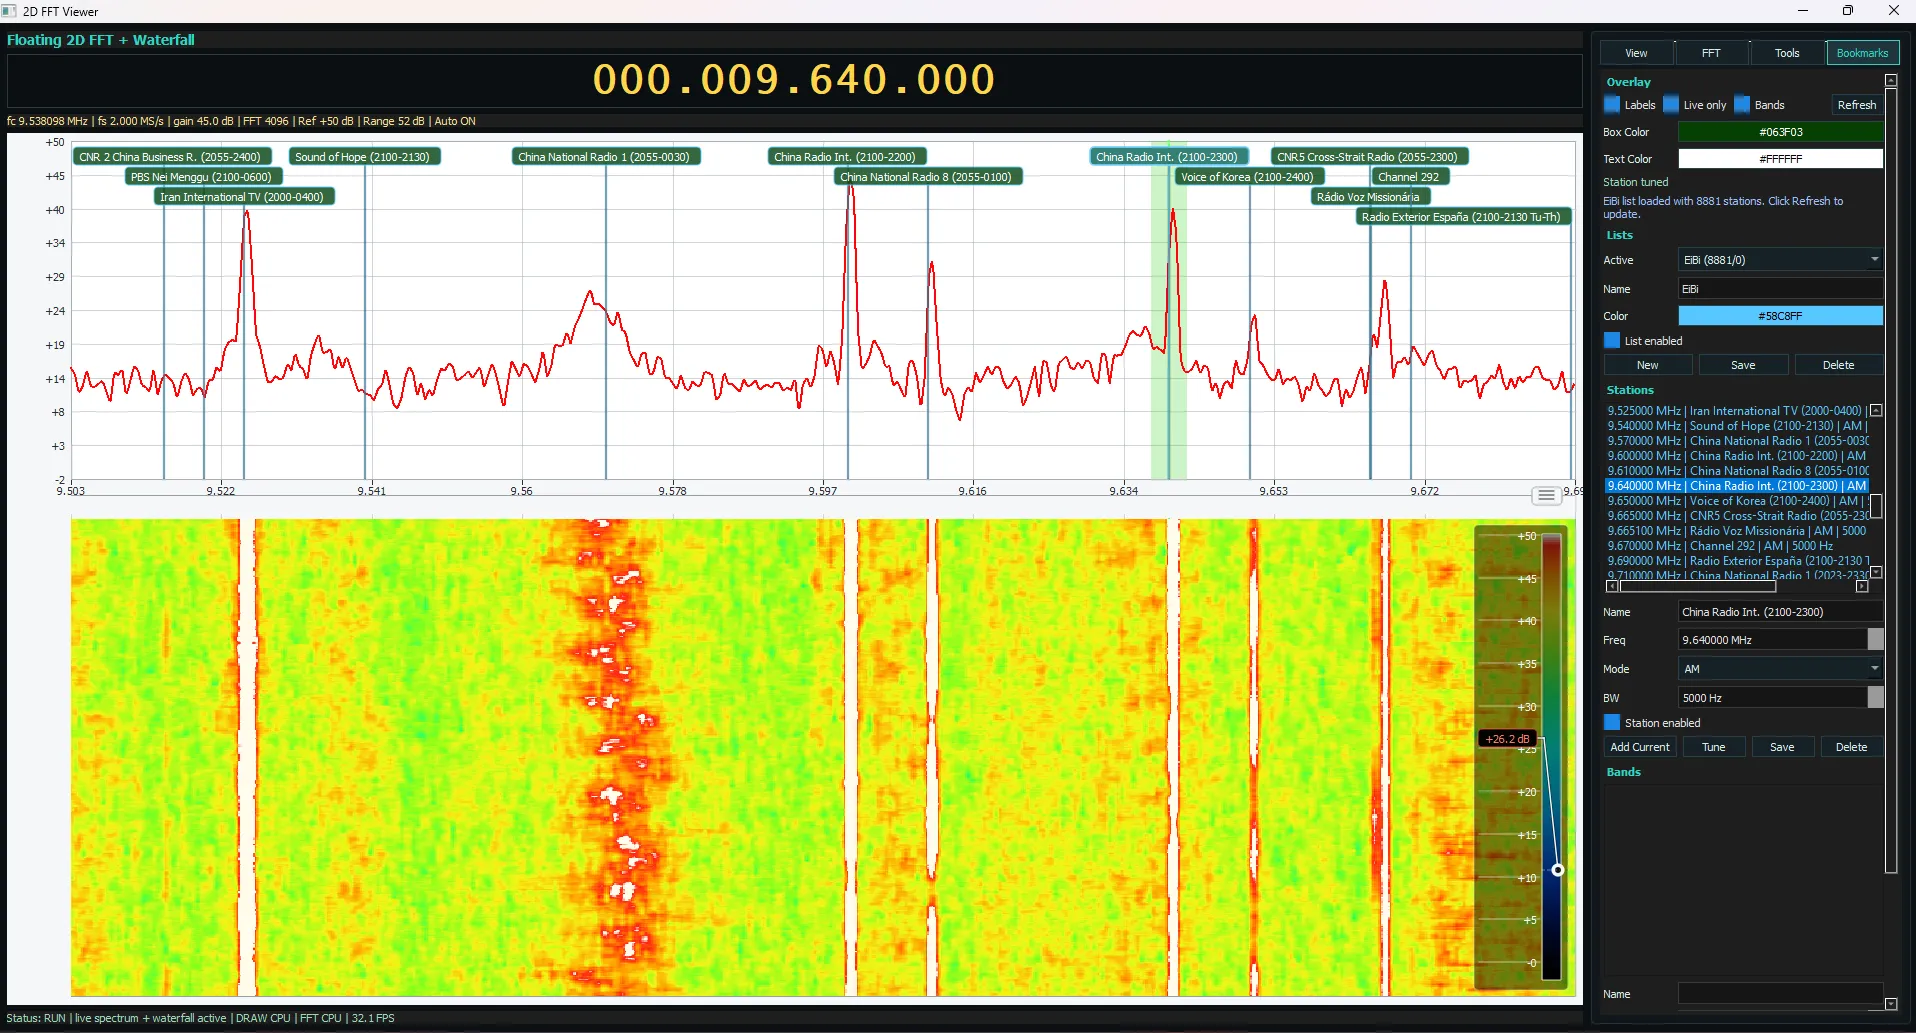Click the station list horizontal scrollbar

pyautogui.click(x=1697, y=587)
